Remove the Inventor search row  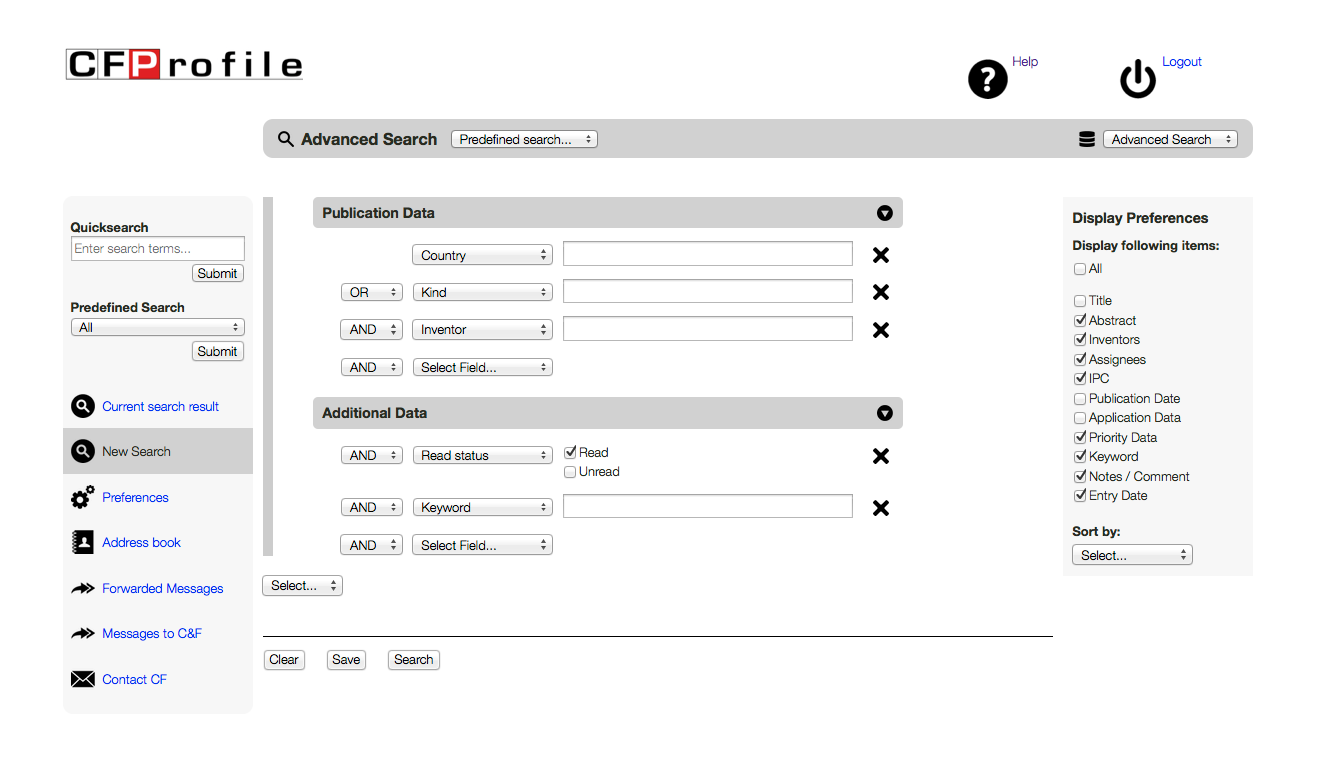pyautogui.click(x=881, y=330)
